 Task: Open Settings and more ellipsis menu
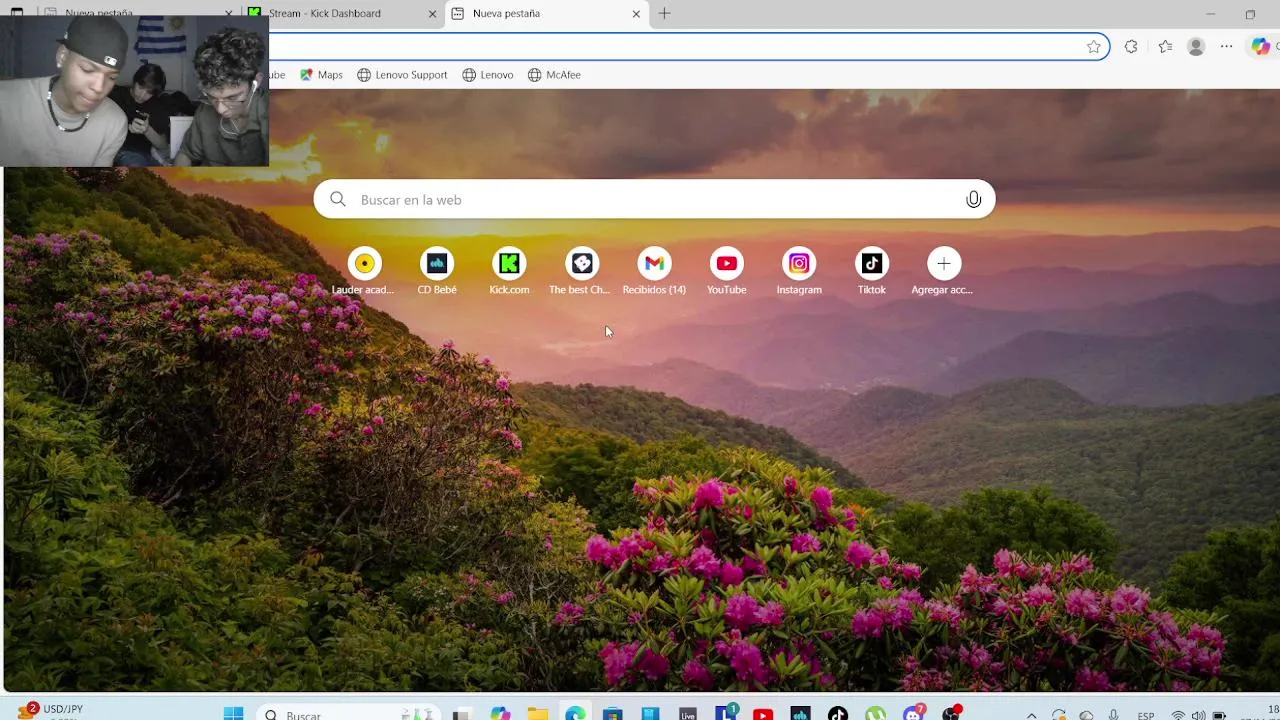[1227, 47]
